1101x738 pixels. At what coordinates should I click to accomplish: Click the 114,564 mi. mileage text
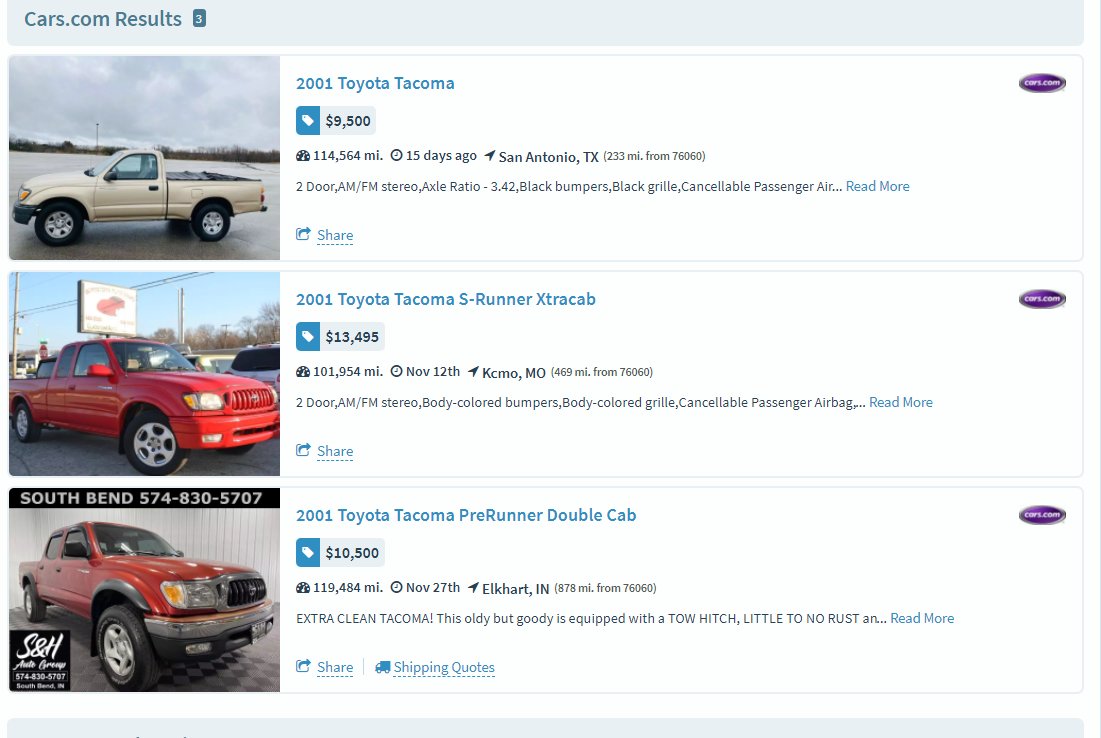click(x=348, y=156)
